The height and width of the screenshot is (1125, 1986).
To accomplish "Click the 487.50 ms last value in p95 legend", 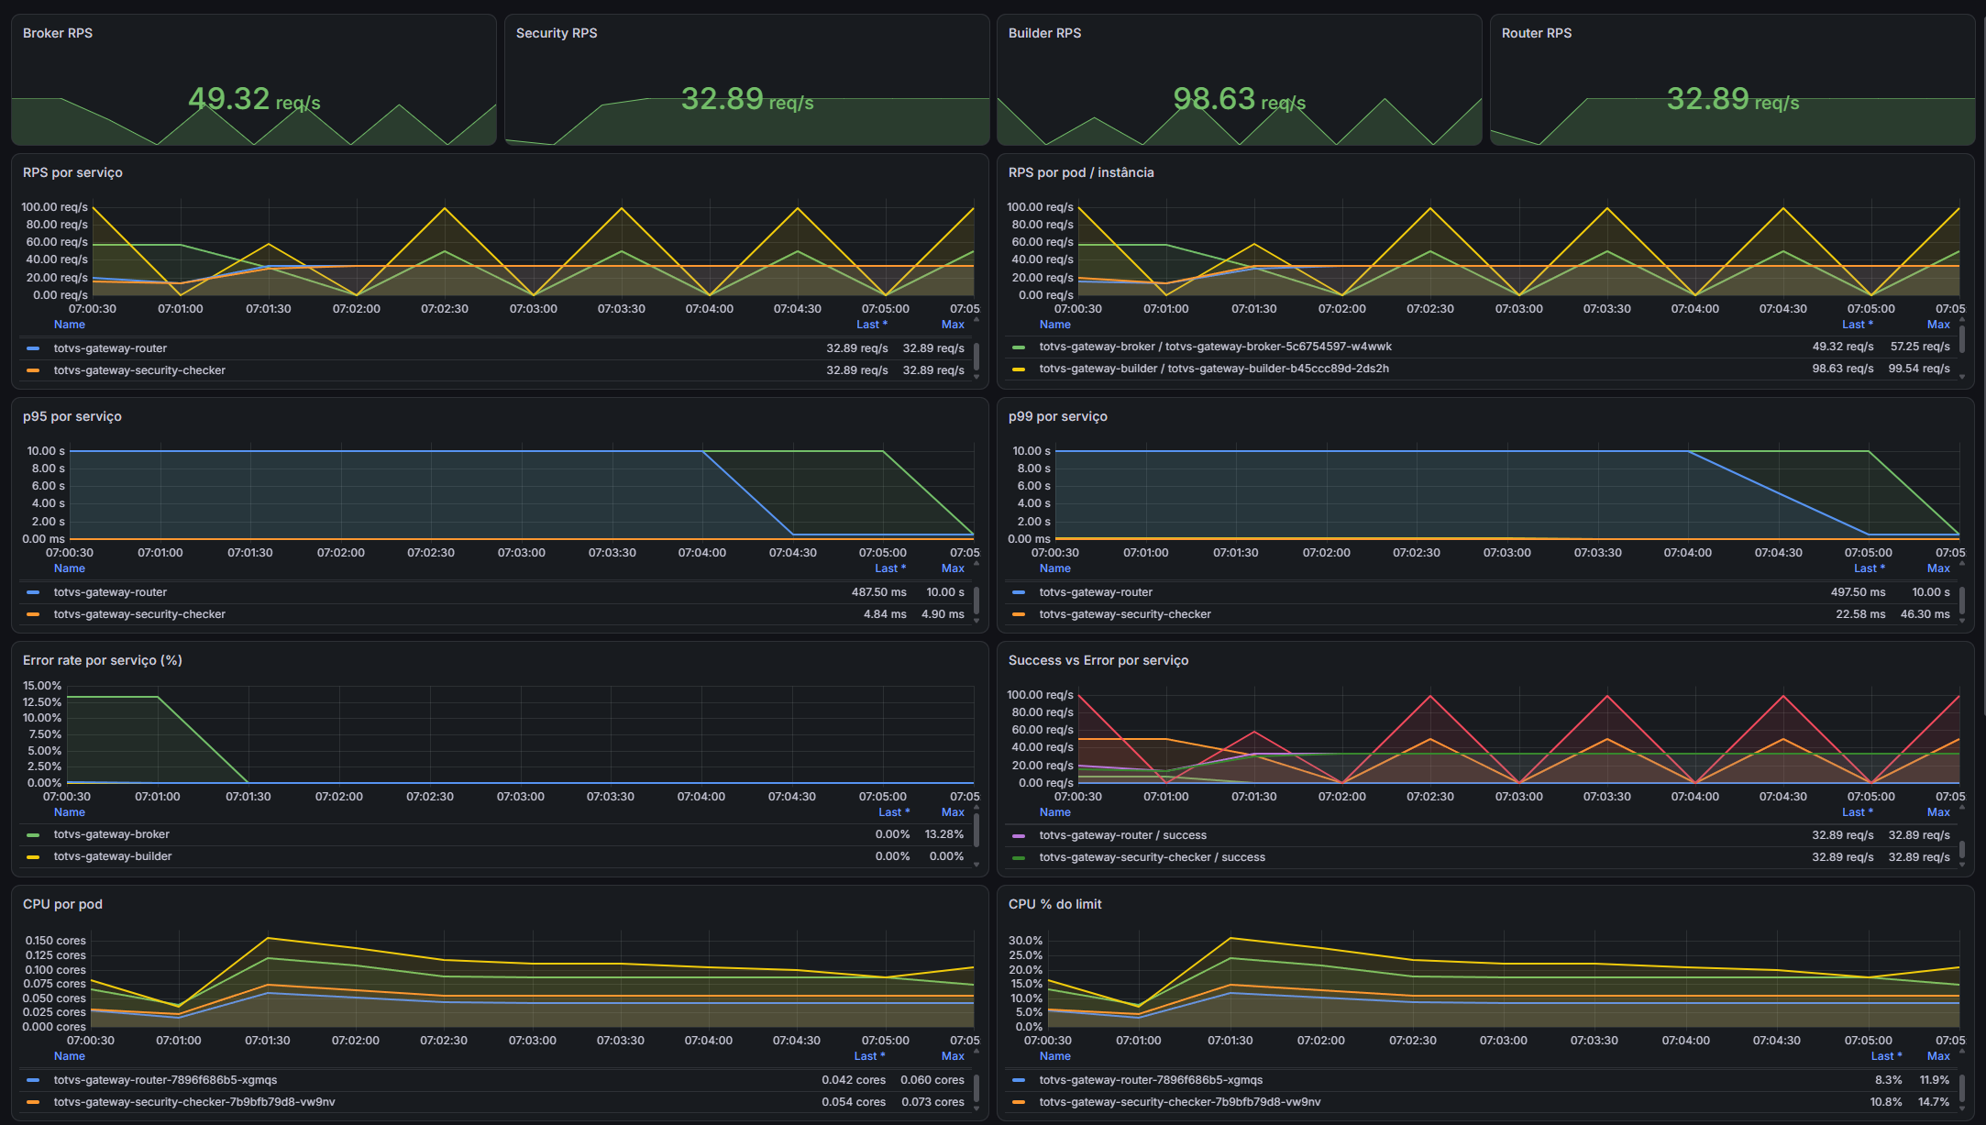I will (879, 592).
